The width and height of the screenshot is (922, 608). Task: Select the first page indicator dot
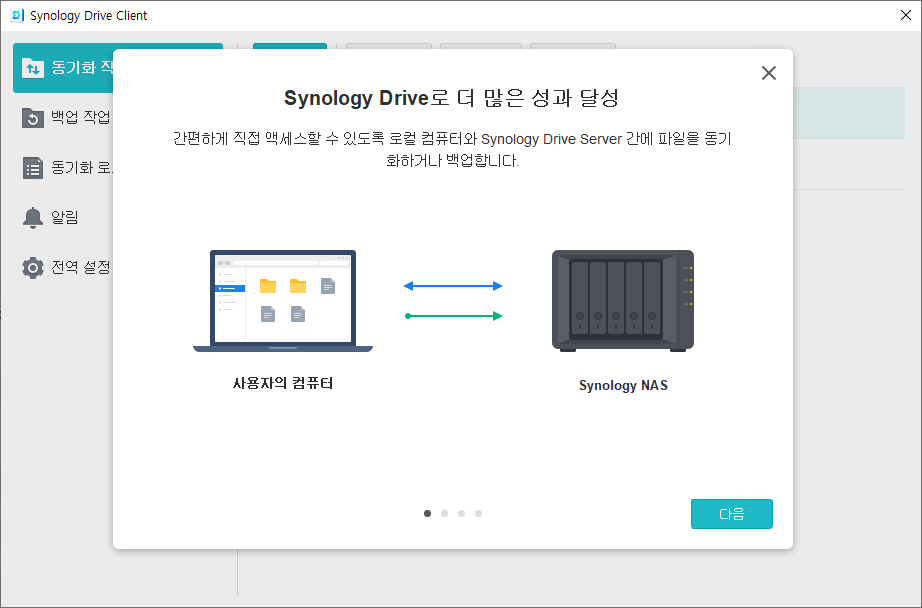[427, 513]
